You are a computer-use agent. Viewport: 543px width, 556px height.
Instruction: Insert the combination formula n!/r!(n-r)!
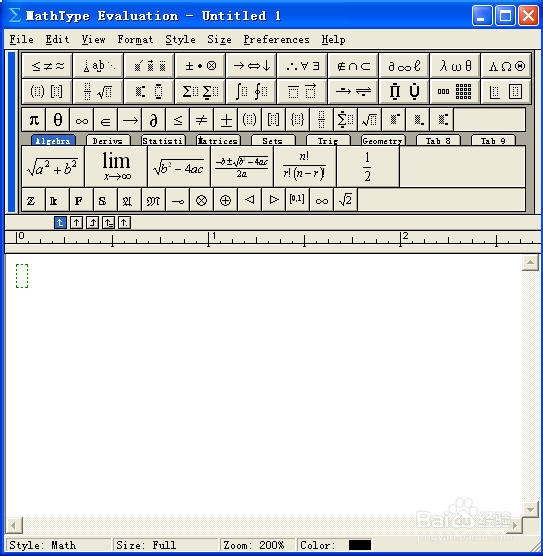point(305,166)
